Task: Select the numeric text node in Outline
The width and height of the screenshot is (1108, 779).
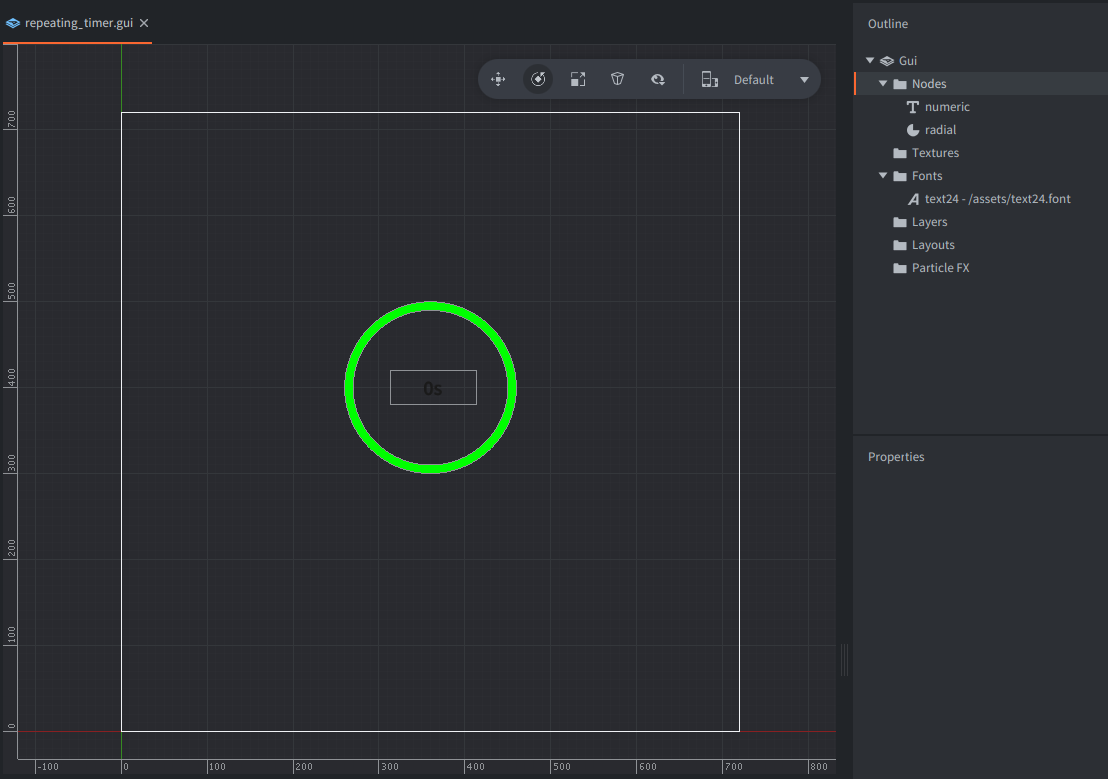Action: tap(946, 107)
